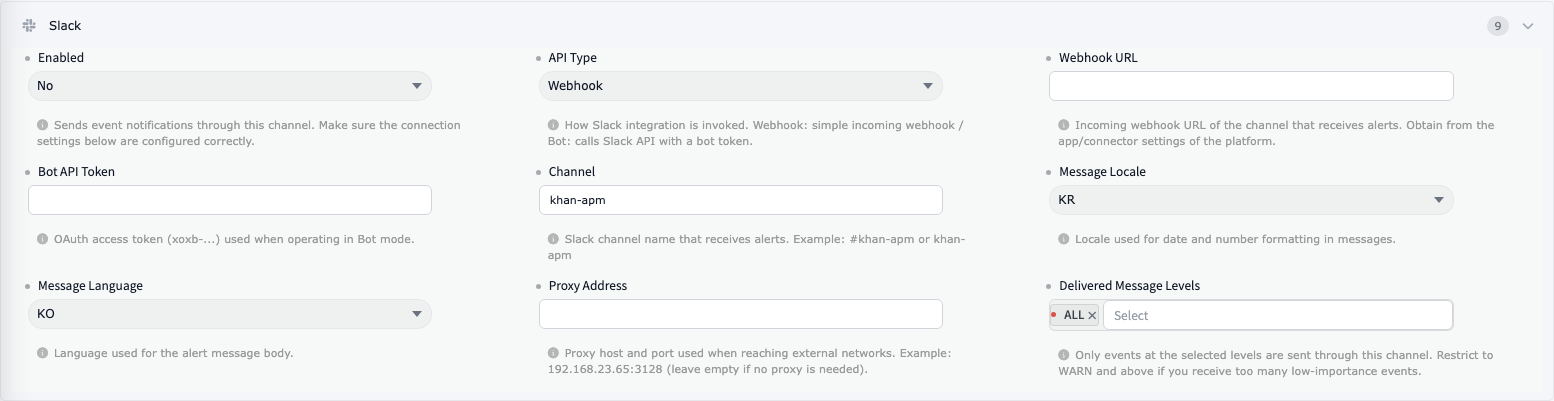Open the API Type dropdown set to Webhook

741,86
